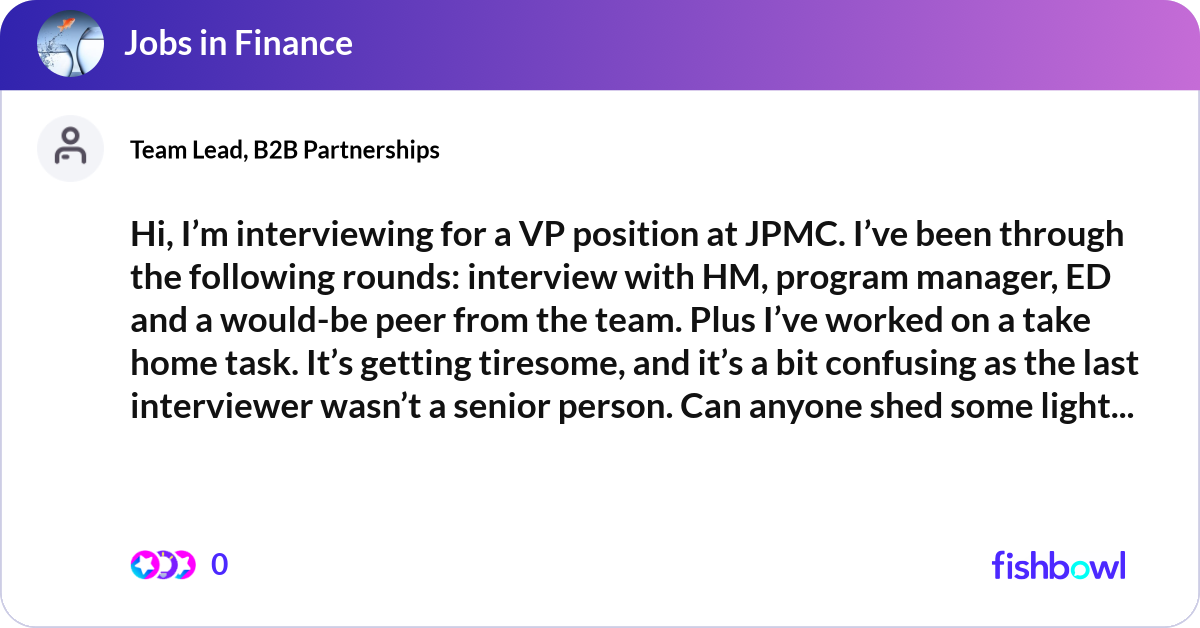1200x628 pixels.
Task: Click the anonymous user profile icon
Action: 70,149
